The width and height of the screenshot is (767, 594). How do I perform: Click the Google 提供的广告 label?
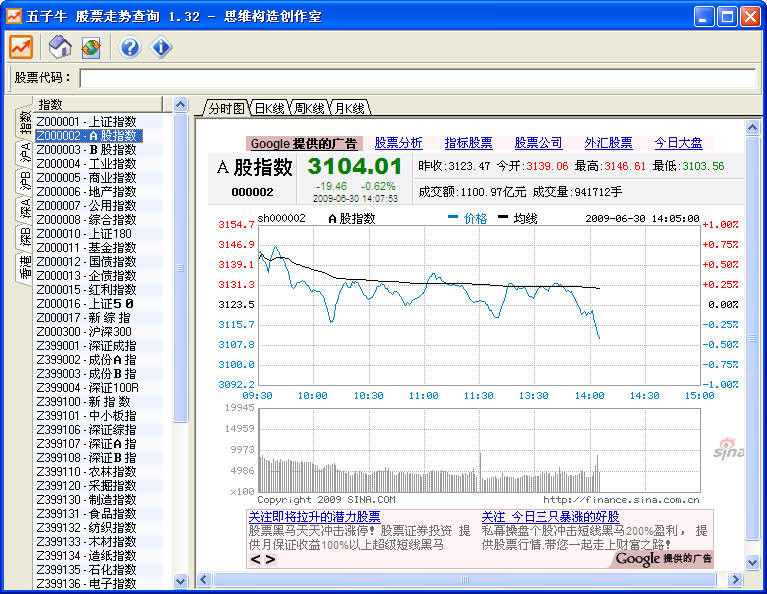click(304, 143)
